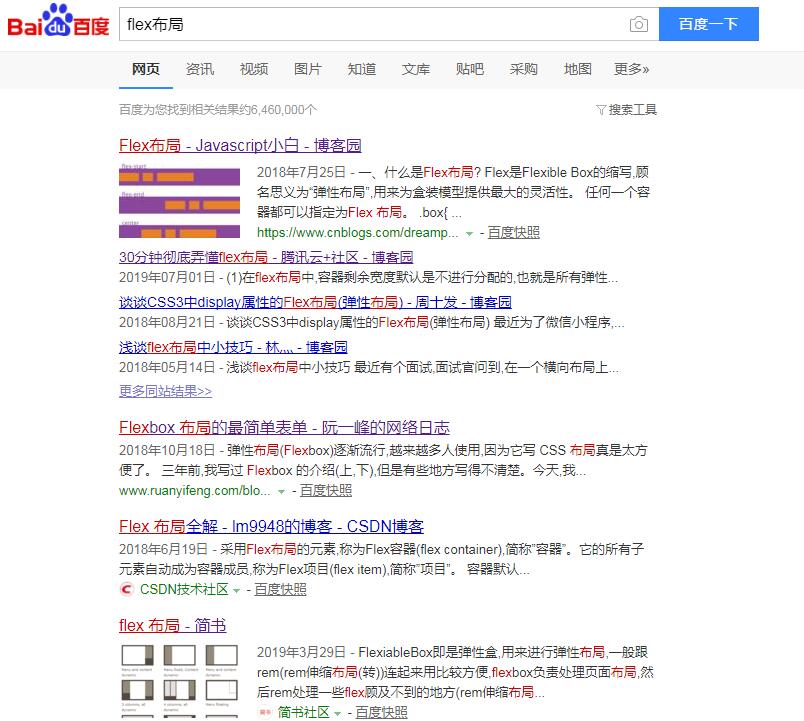
Task: Click the purple-orange flex diagram thumbnail
Action: click(x=179, y=201)
